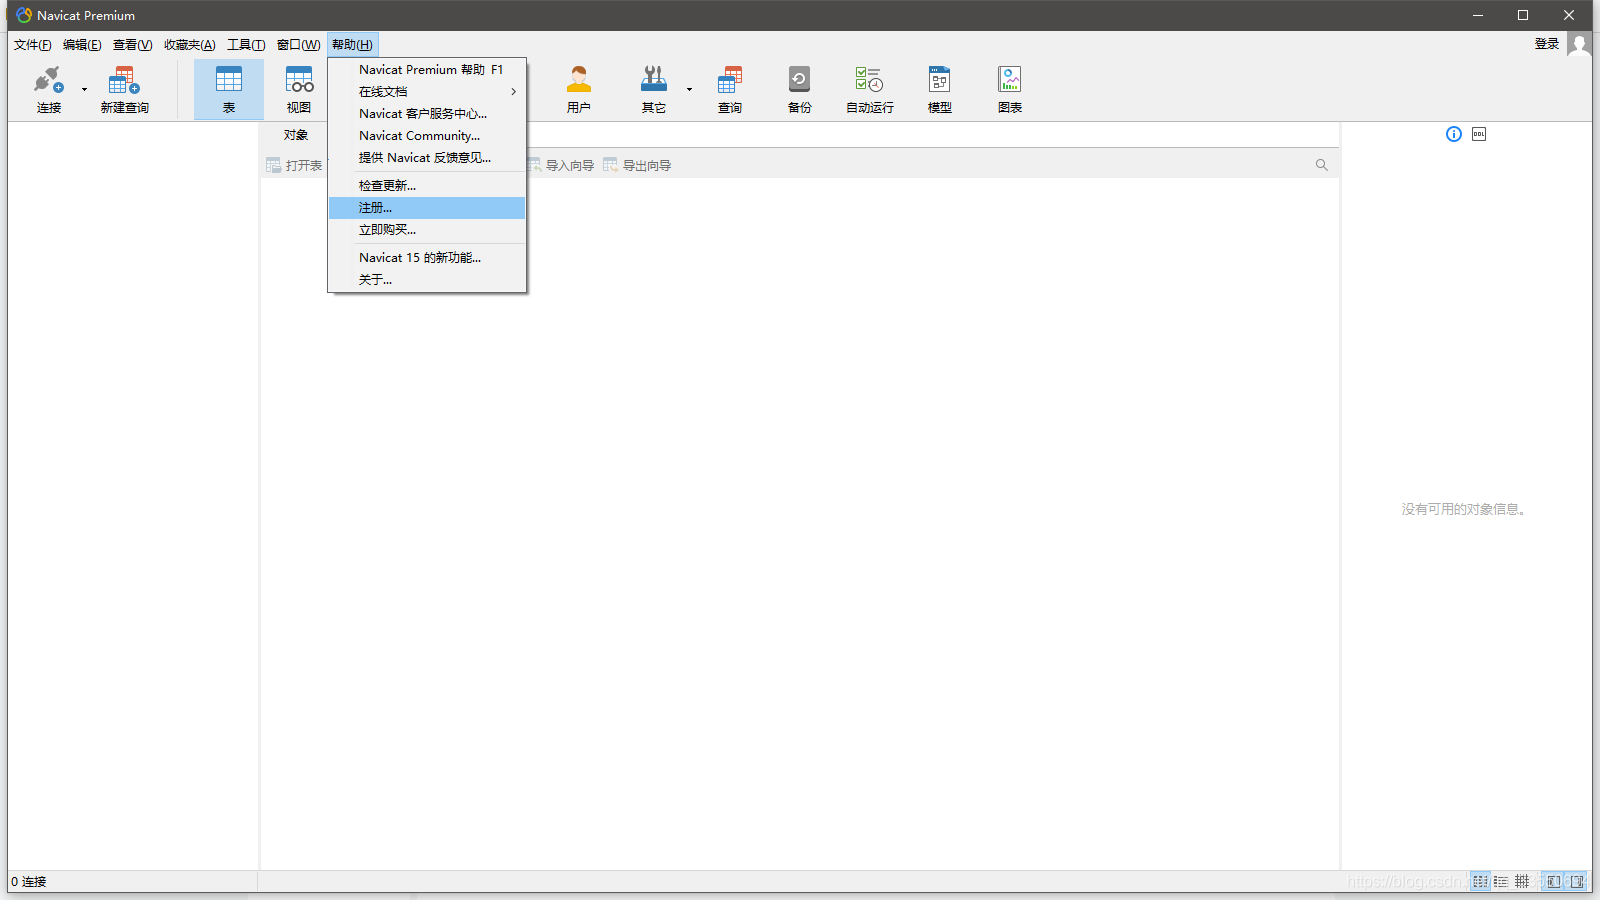1600x900 pixels.
Task: Click the 打开表 button
Action: click(294, 165)
